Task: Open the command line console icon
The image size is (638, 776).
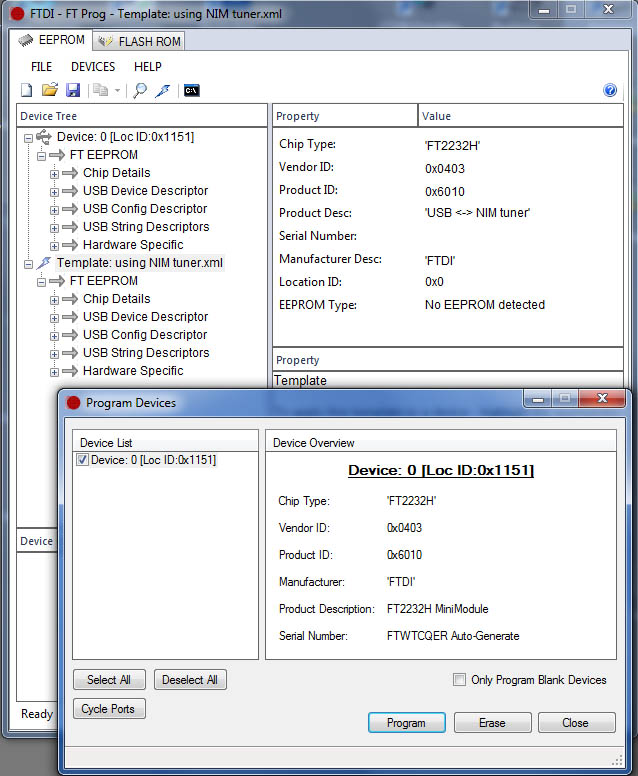Action: (192, 91)
